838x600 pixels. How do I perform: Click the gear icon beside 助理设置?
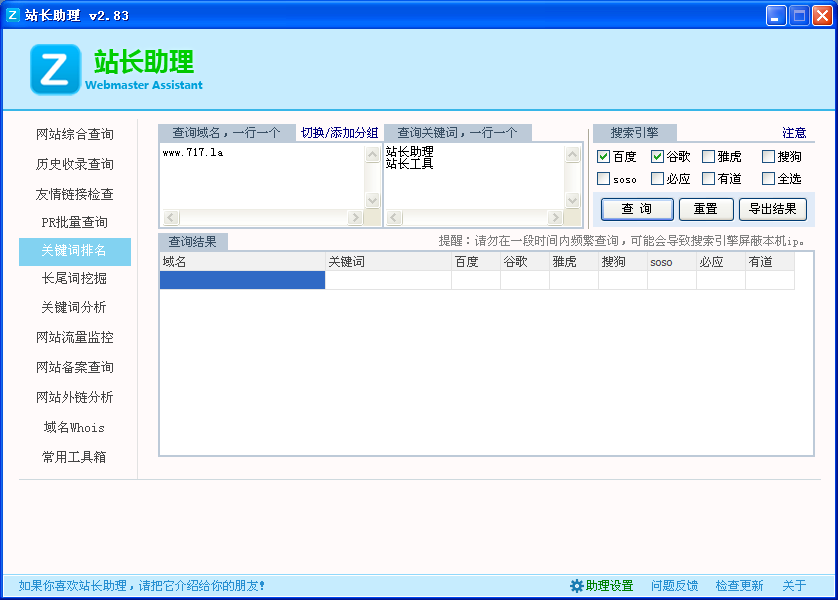576,586
